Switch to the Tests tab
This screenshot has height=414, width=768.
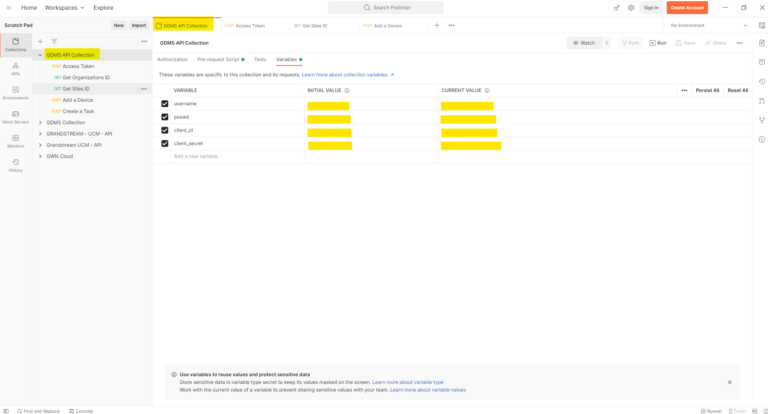pos(260,59)
